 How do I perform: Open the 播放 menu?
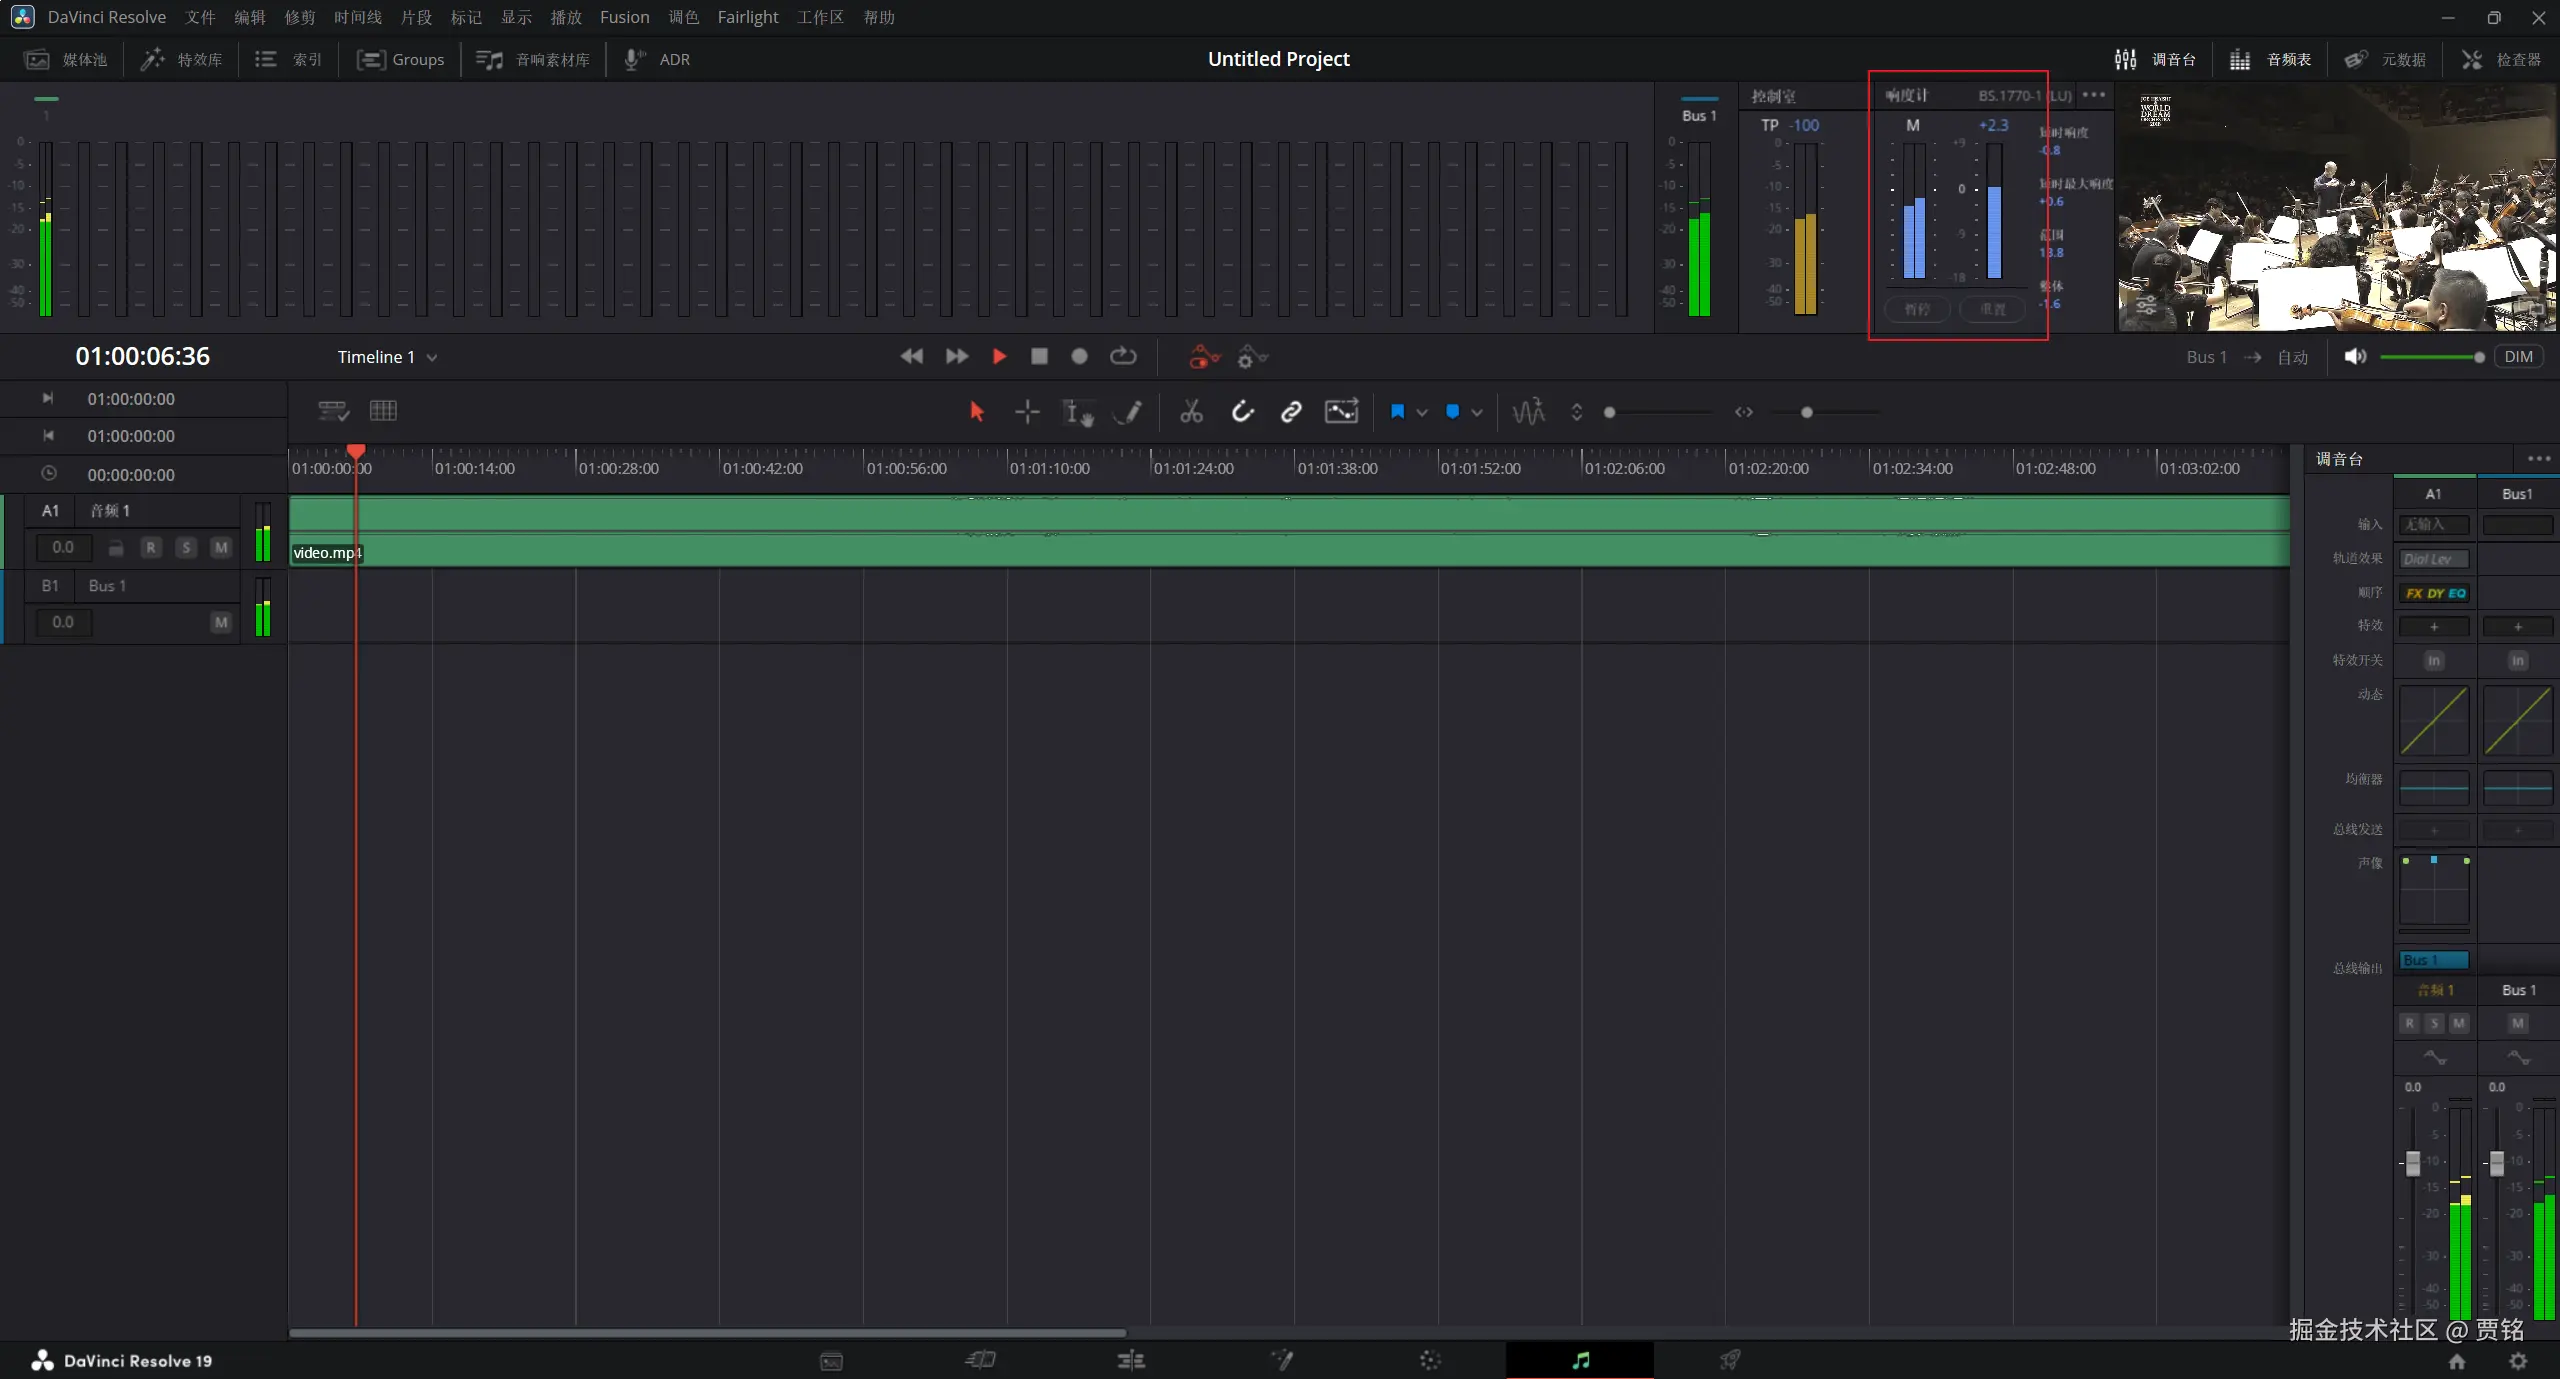point(565,17)
